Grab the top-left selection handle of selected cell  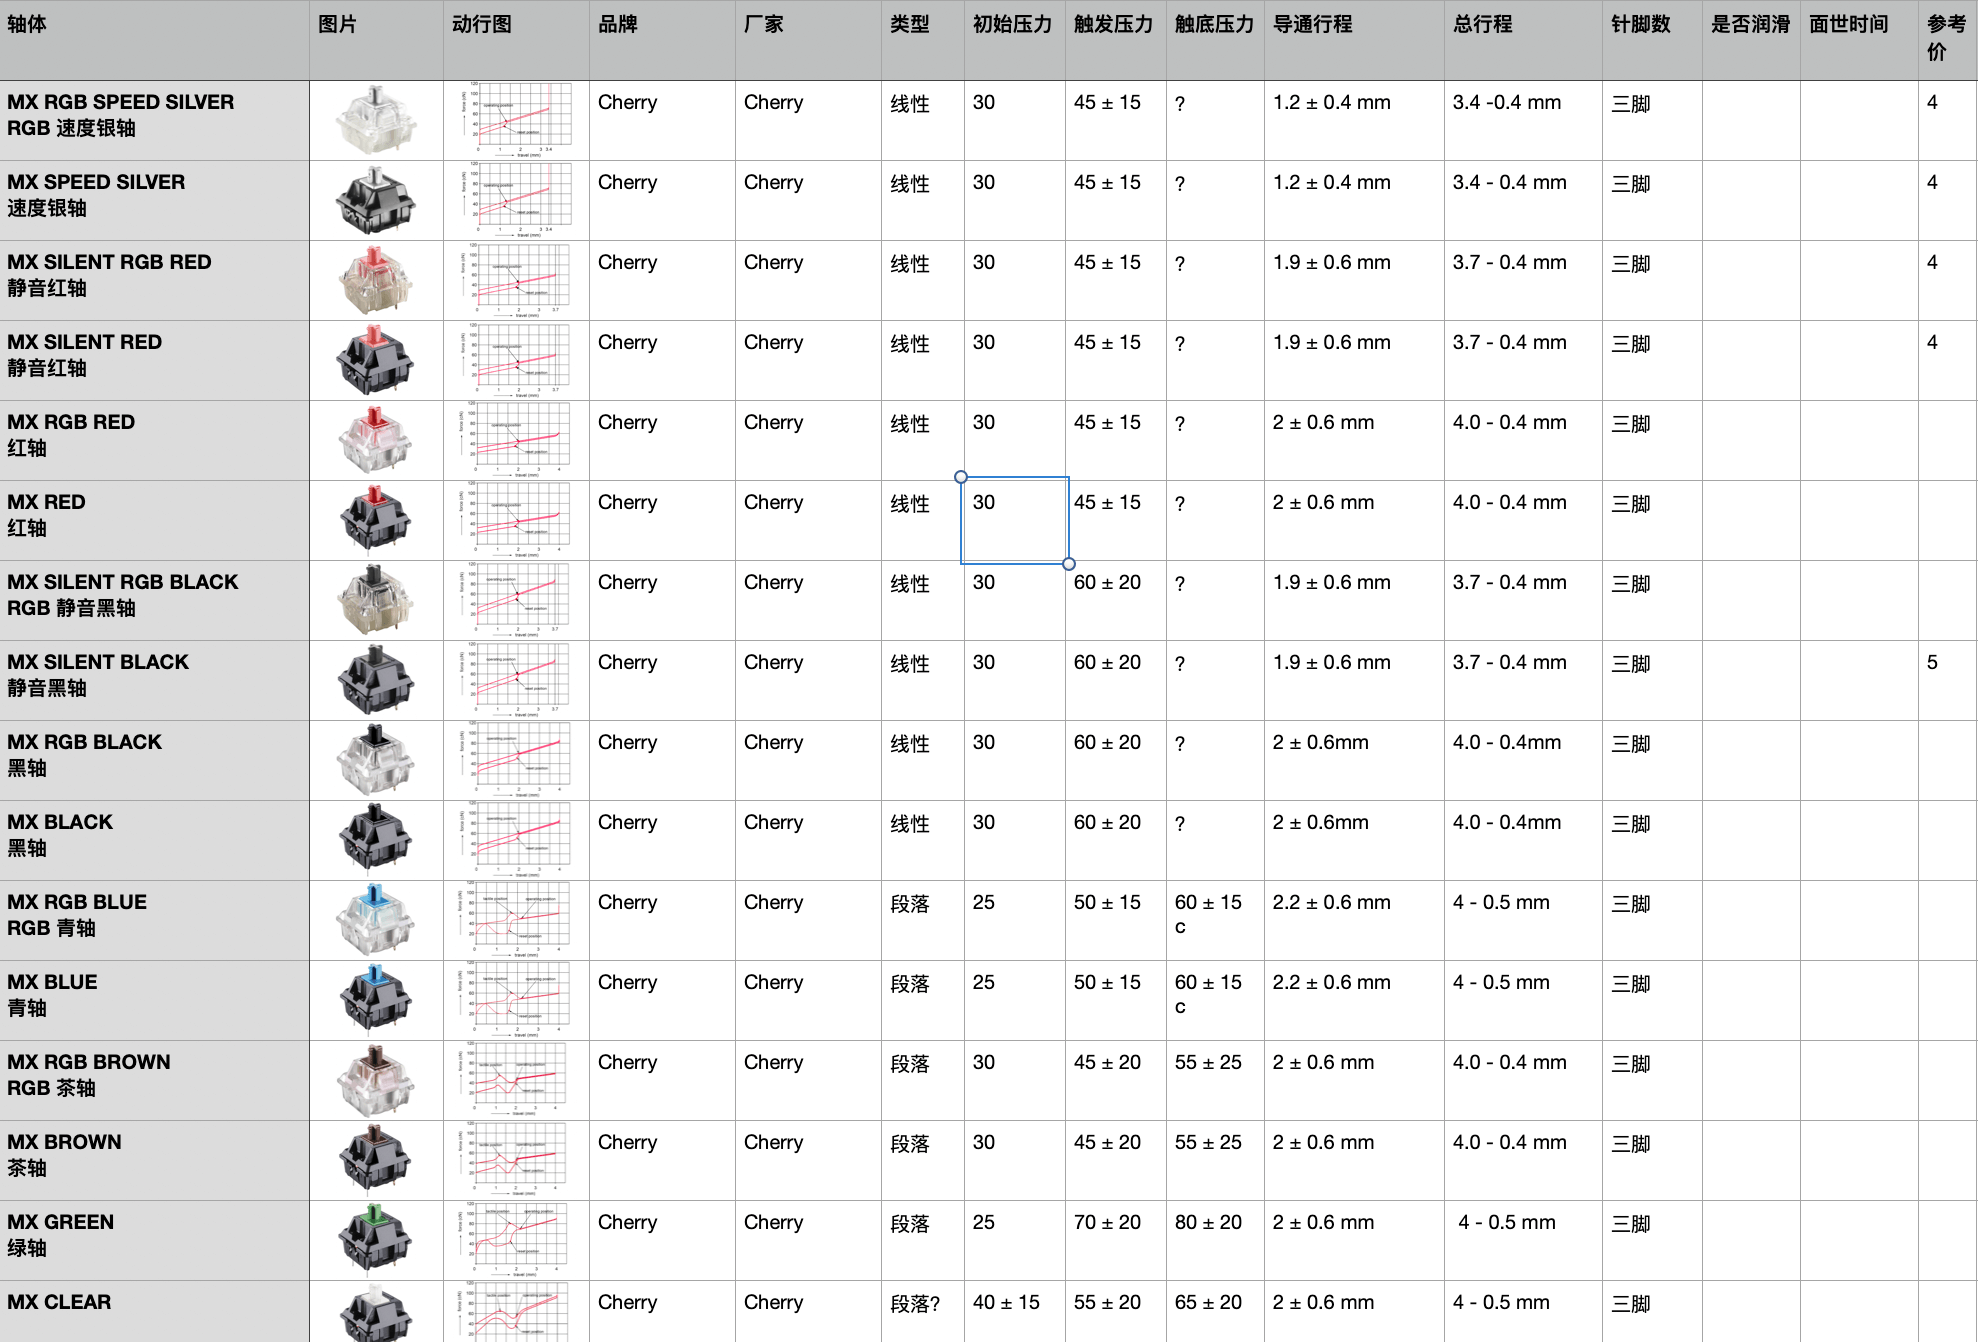tap(961, 477)
